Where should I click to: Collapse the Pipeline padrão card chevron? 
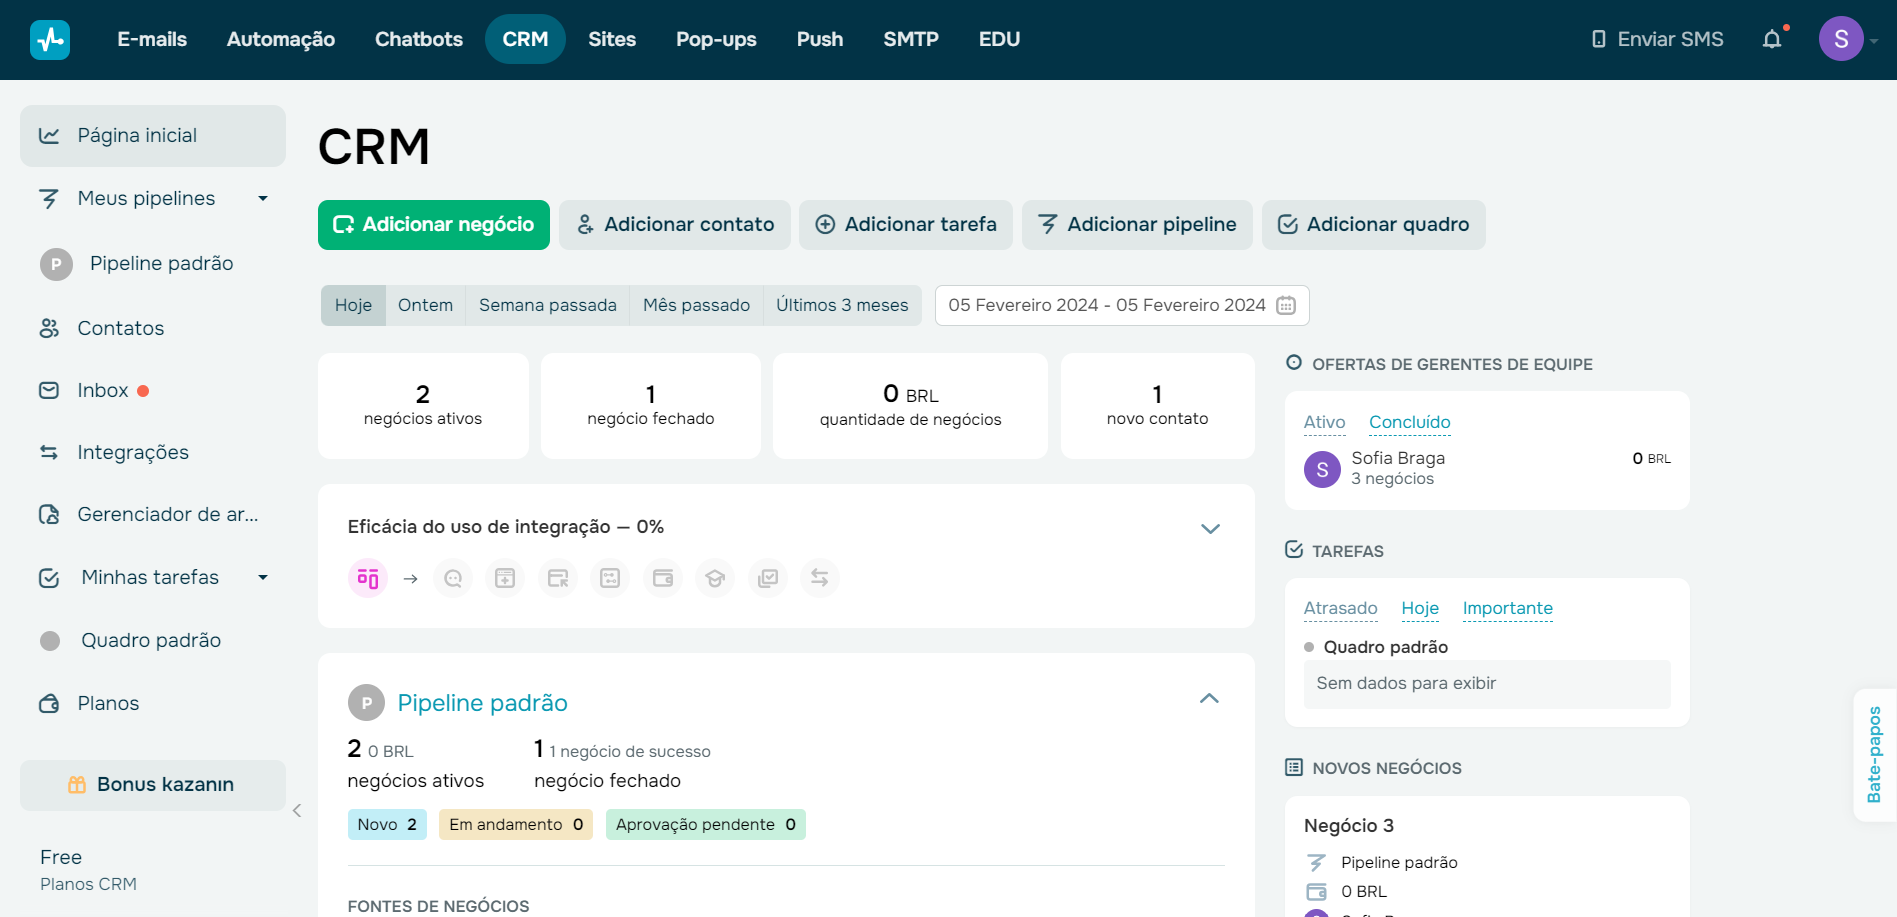pos(1209,698)
